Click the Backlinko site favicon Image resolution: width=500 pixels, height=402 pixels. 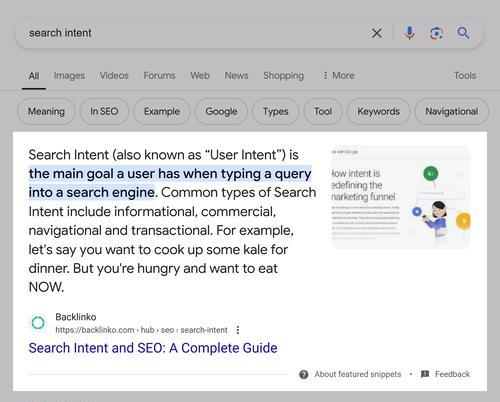[x=38, y=322]
